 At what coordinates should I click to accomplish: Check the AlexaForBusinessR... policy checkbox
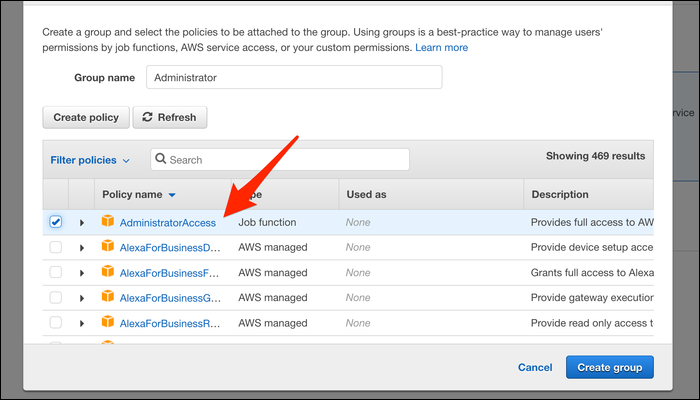[56, 323]
